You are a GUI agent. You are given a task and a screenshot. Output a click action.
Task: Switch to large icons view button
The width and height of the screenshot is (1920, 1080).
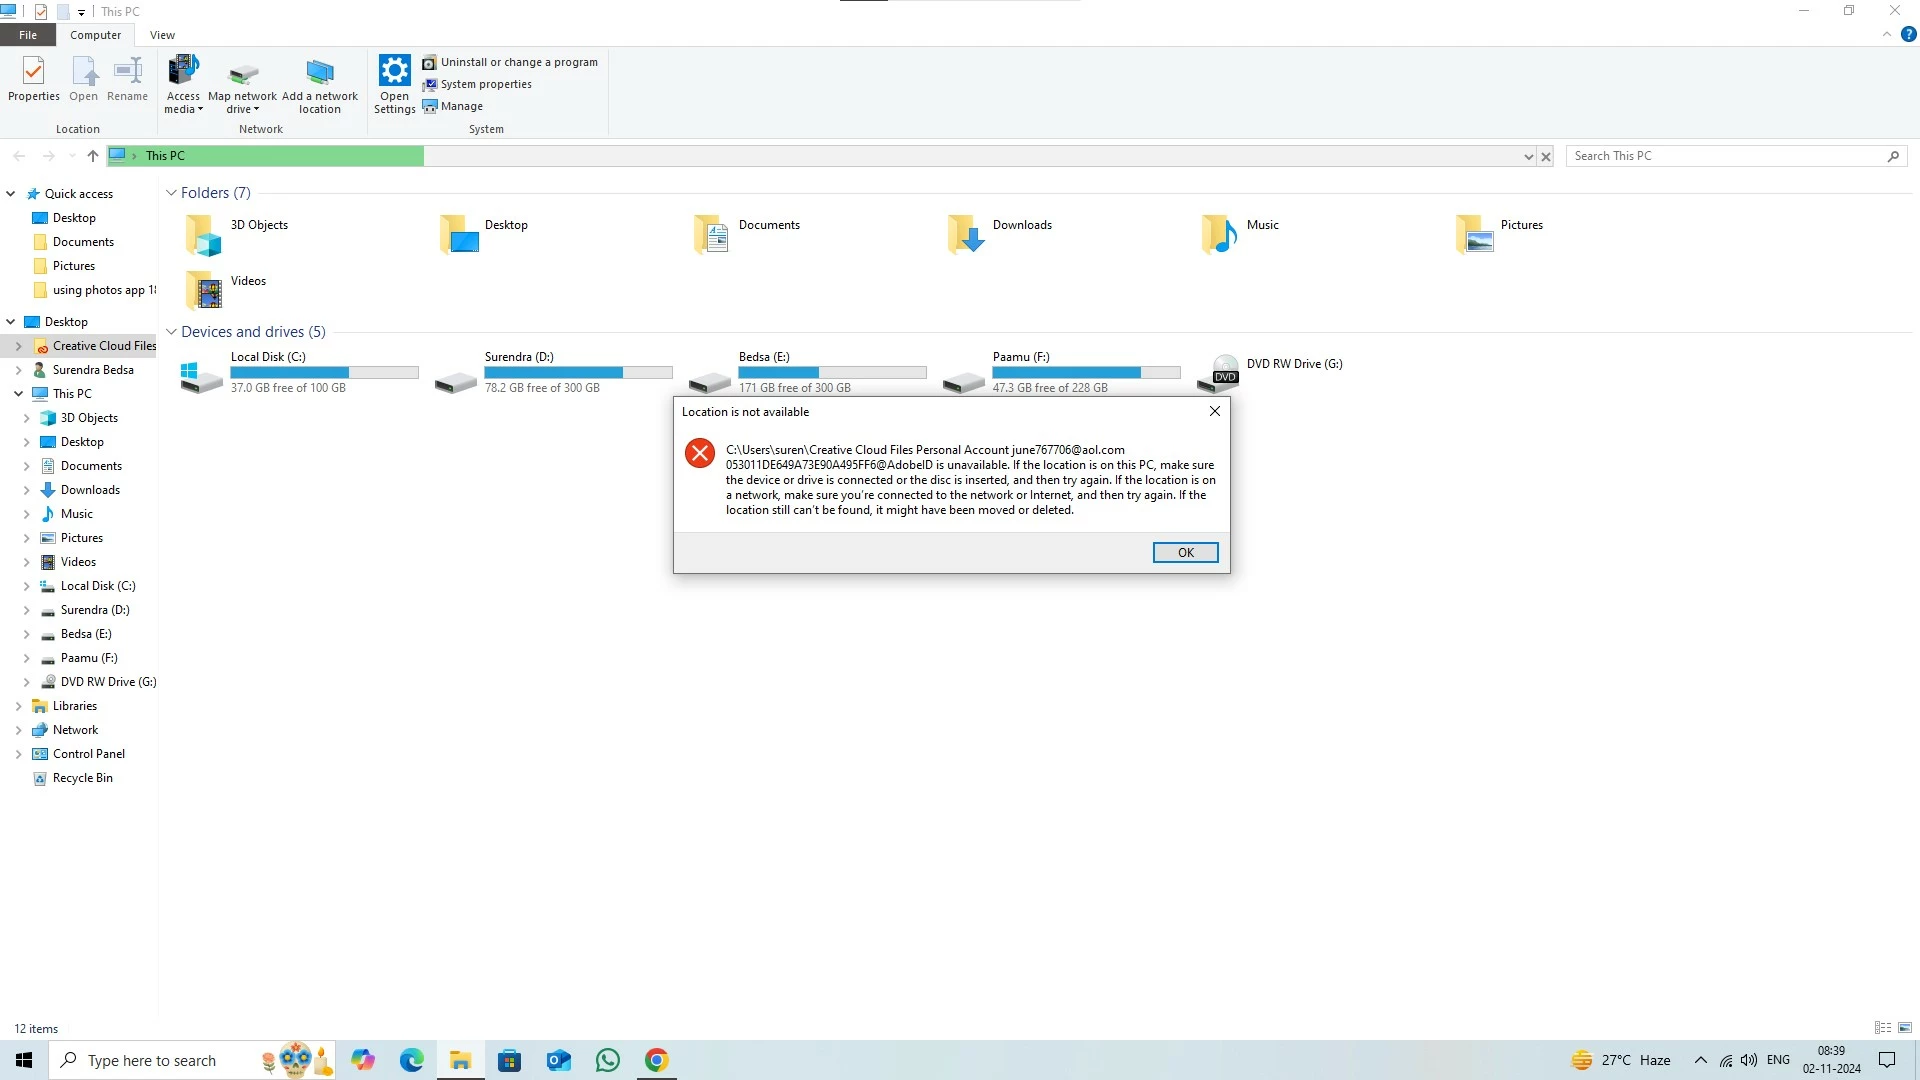pos(1904,1028)
